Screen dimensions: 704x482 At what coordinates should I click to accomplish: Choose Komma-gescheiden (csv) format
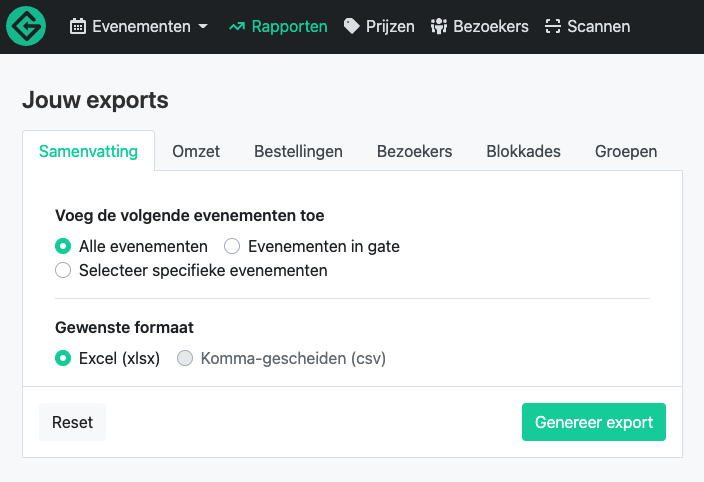[x=185, y=358]
